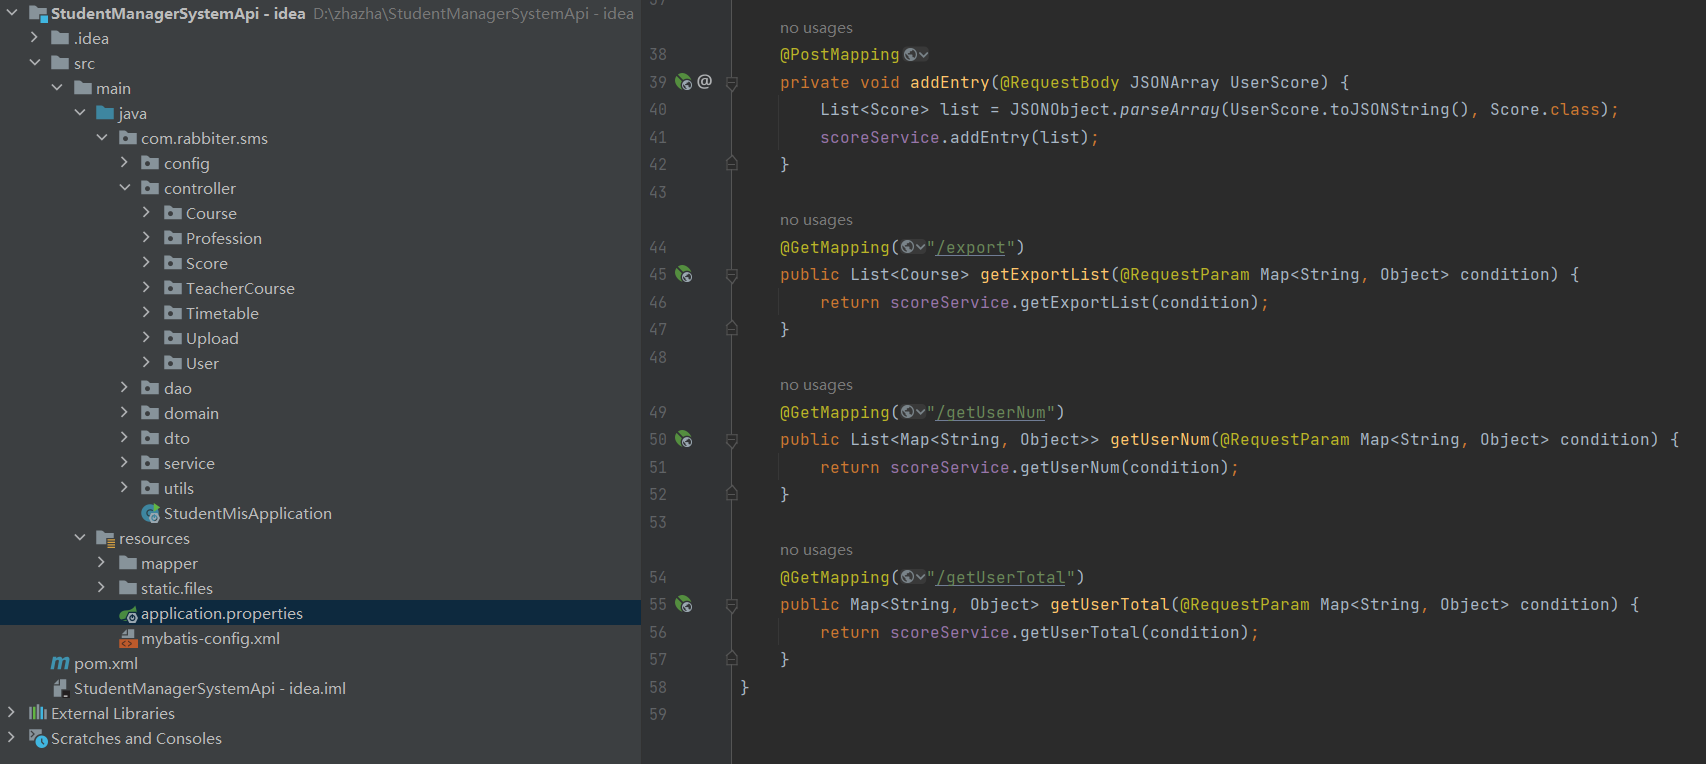Click the Spring endpoint gutter icon for addEntry

[x=683, y=82]
